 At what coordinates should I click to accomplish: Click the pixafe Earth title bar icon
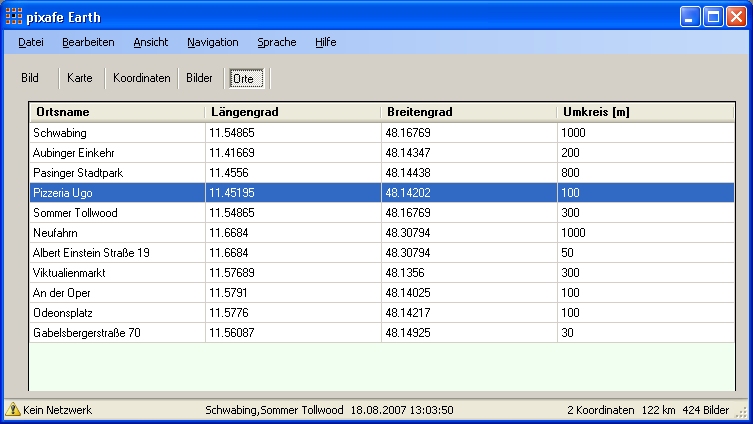14,17
